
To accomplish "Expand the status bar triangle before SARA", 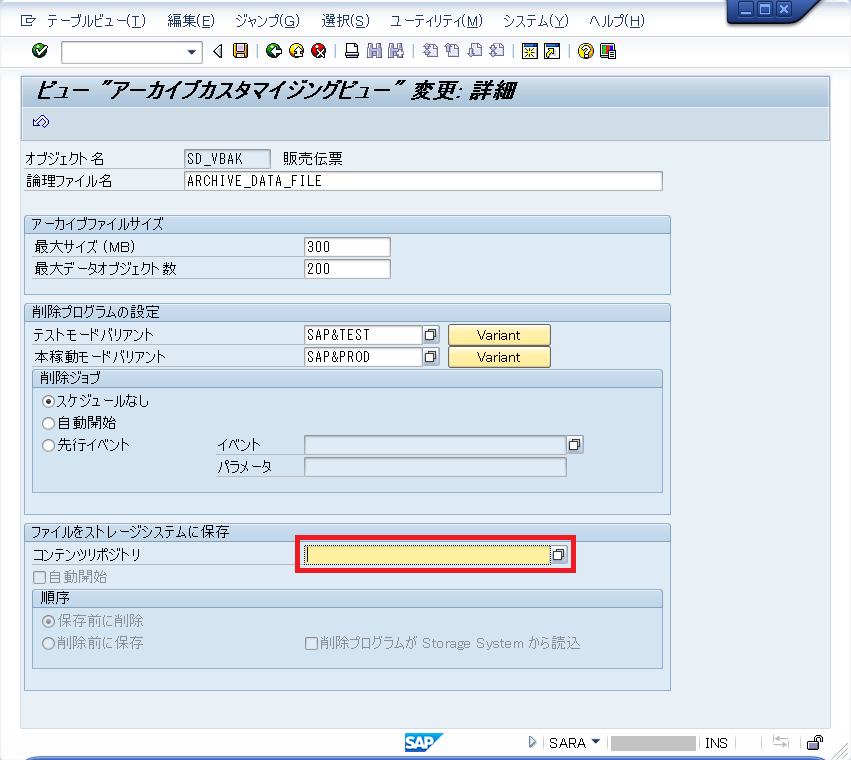I will pyautogui.click(x=532, y=742).
